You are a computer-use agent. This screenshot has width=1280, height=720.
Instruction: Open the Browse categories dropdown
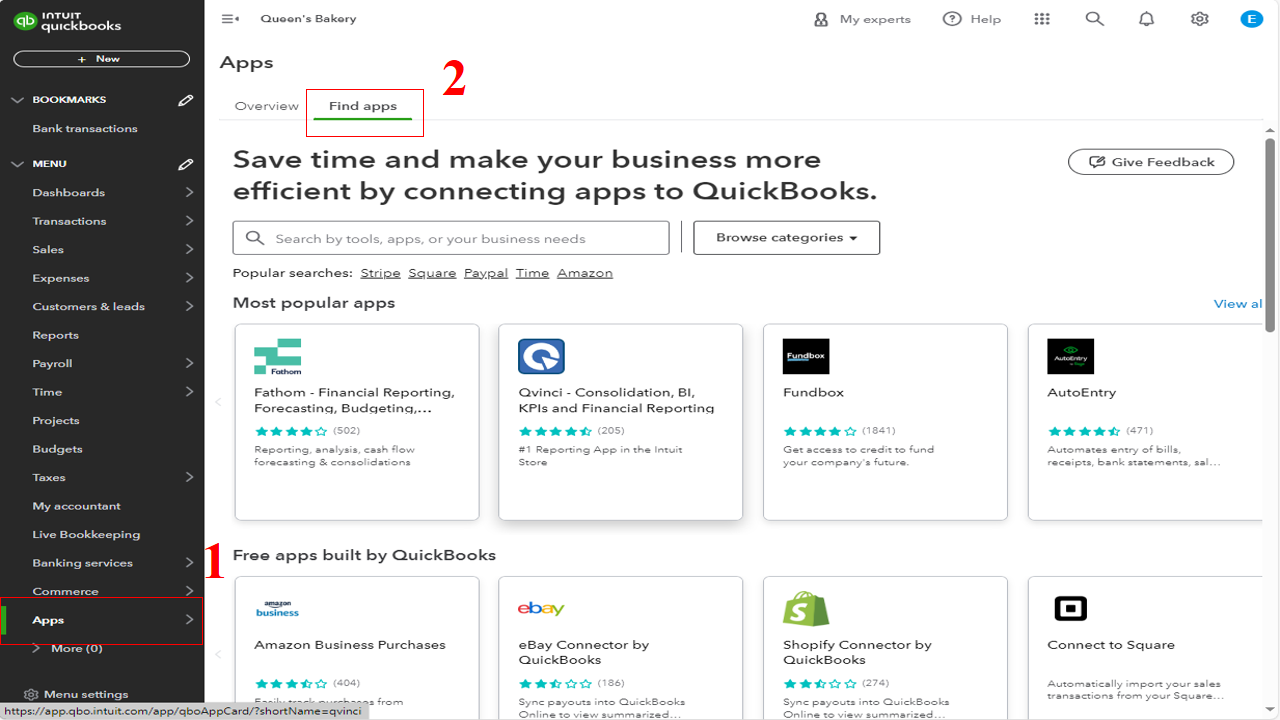(x=786, y=237)
